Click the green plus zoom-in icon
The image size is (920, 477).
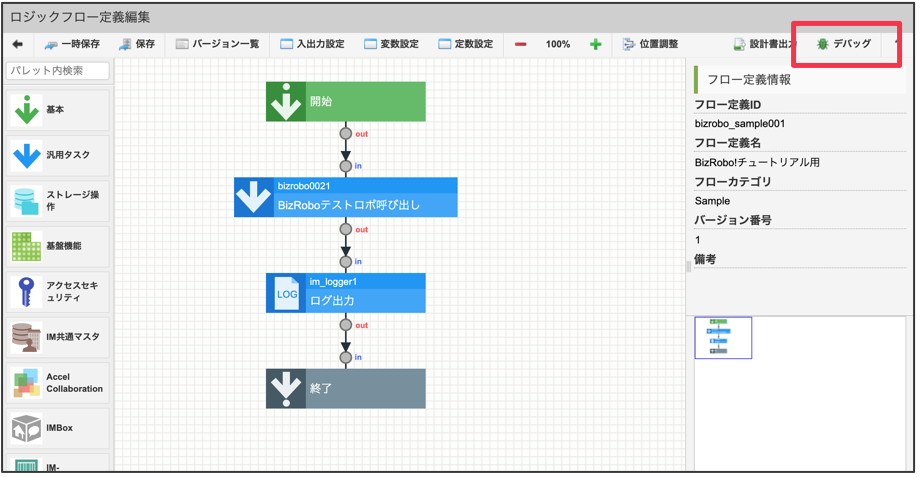click(x=596, y=44)
